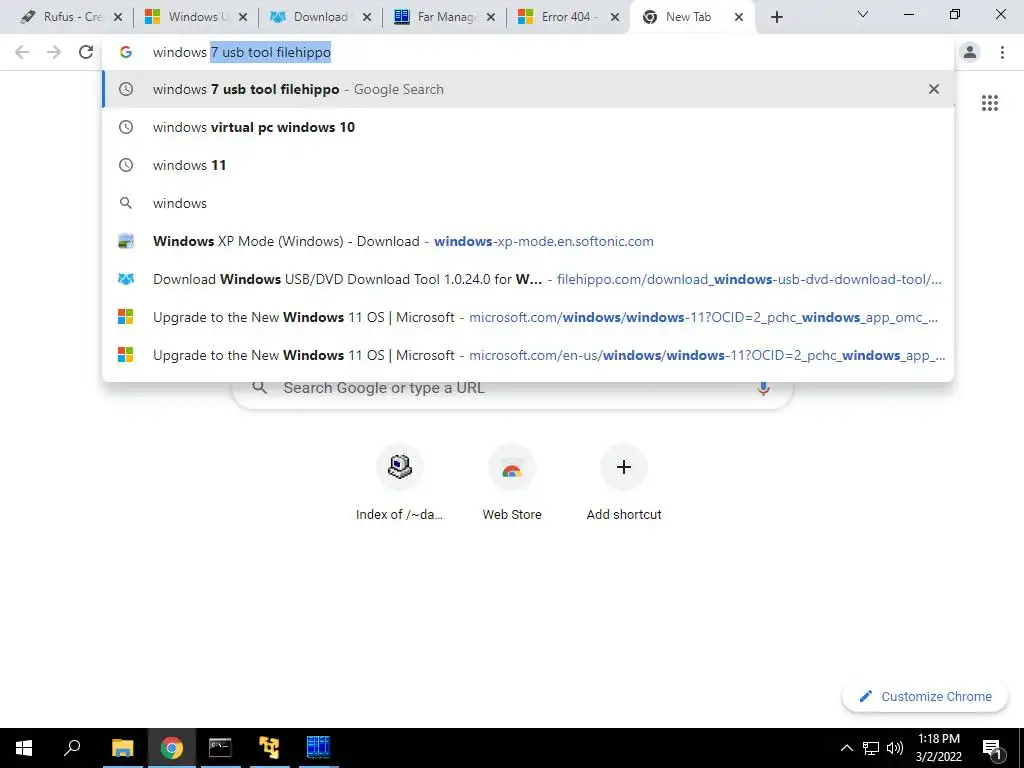Click the filehippo favicon on Download Tool row

coord(125,279)
